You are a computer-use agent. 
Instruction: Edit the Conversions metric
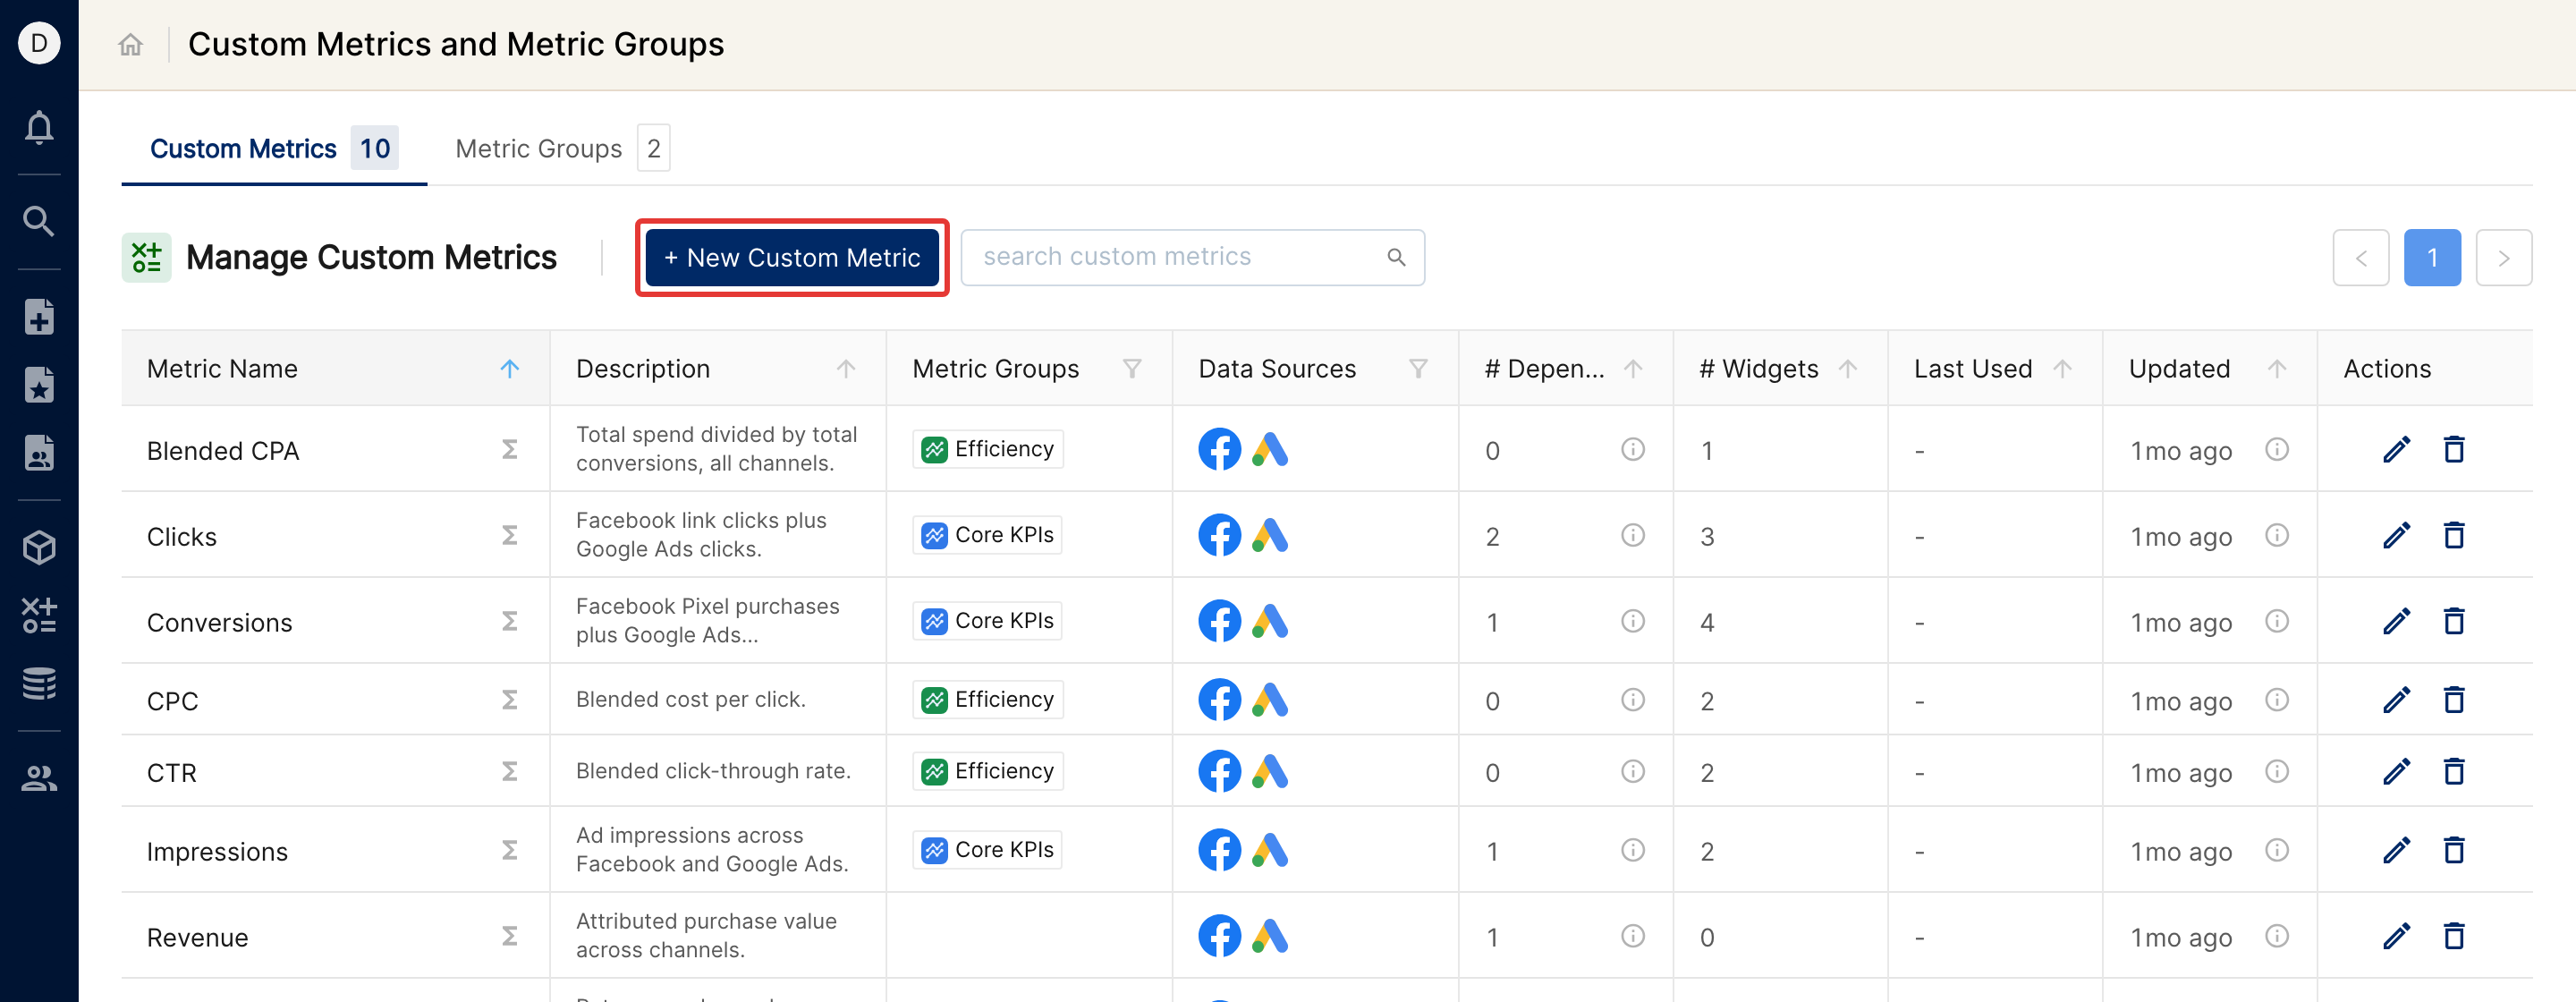pos(2396,622)
